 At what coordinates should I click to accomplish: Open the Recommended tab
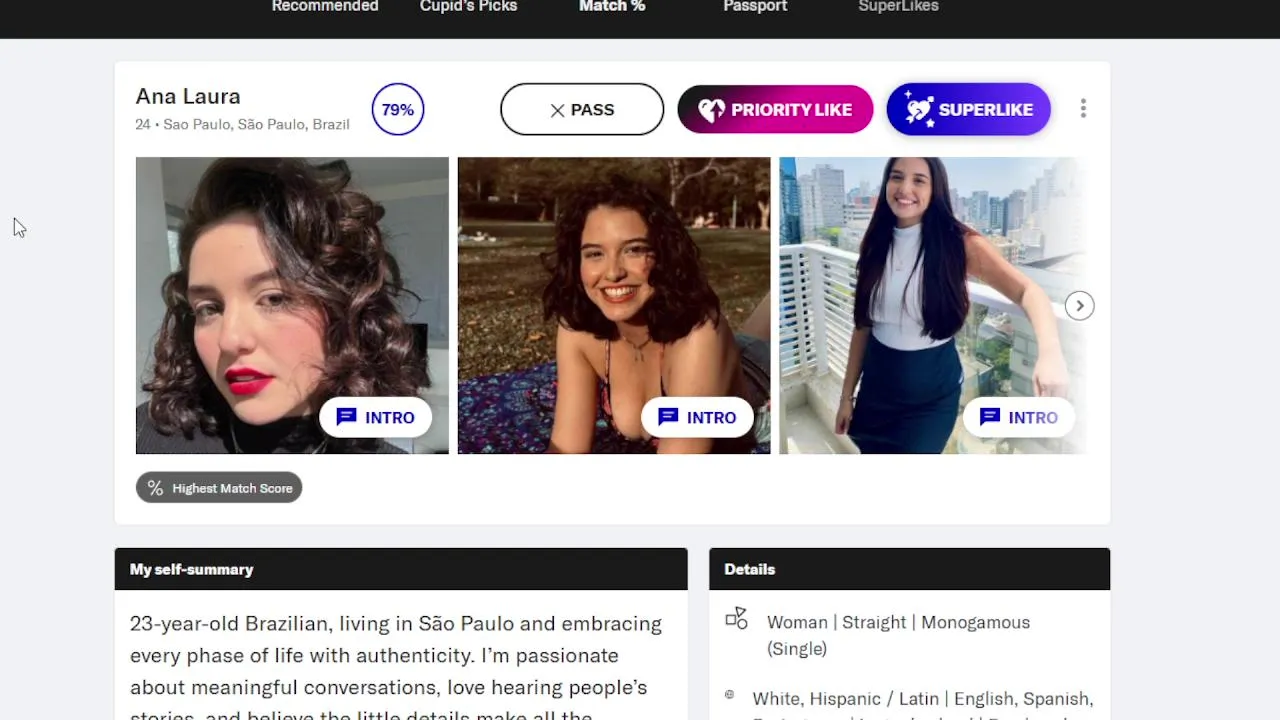click(325, 6)
